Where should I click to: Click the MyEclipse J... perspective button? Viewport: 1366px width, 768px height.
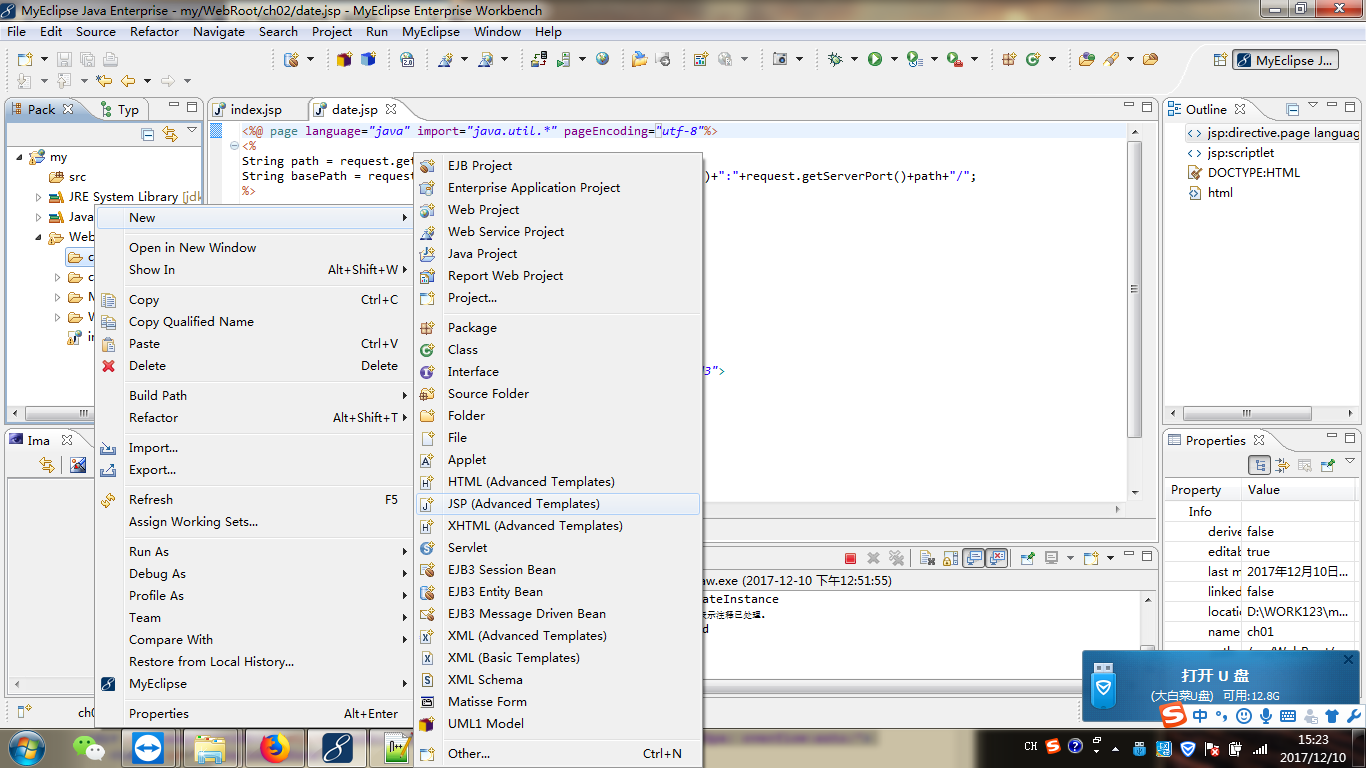(x=1285, y=60)
